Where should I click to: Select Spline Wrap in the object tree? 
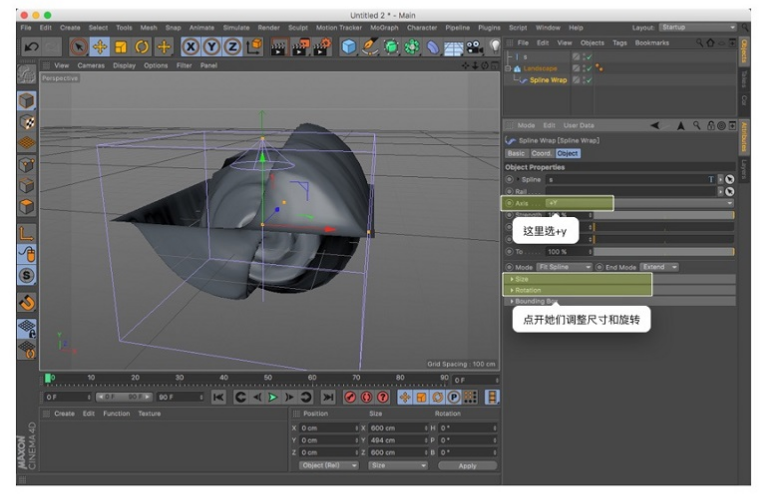tap(549, 80)
